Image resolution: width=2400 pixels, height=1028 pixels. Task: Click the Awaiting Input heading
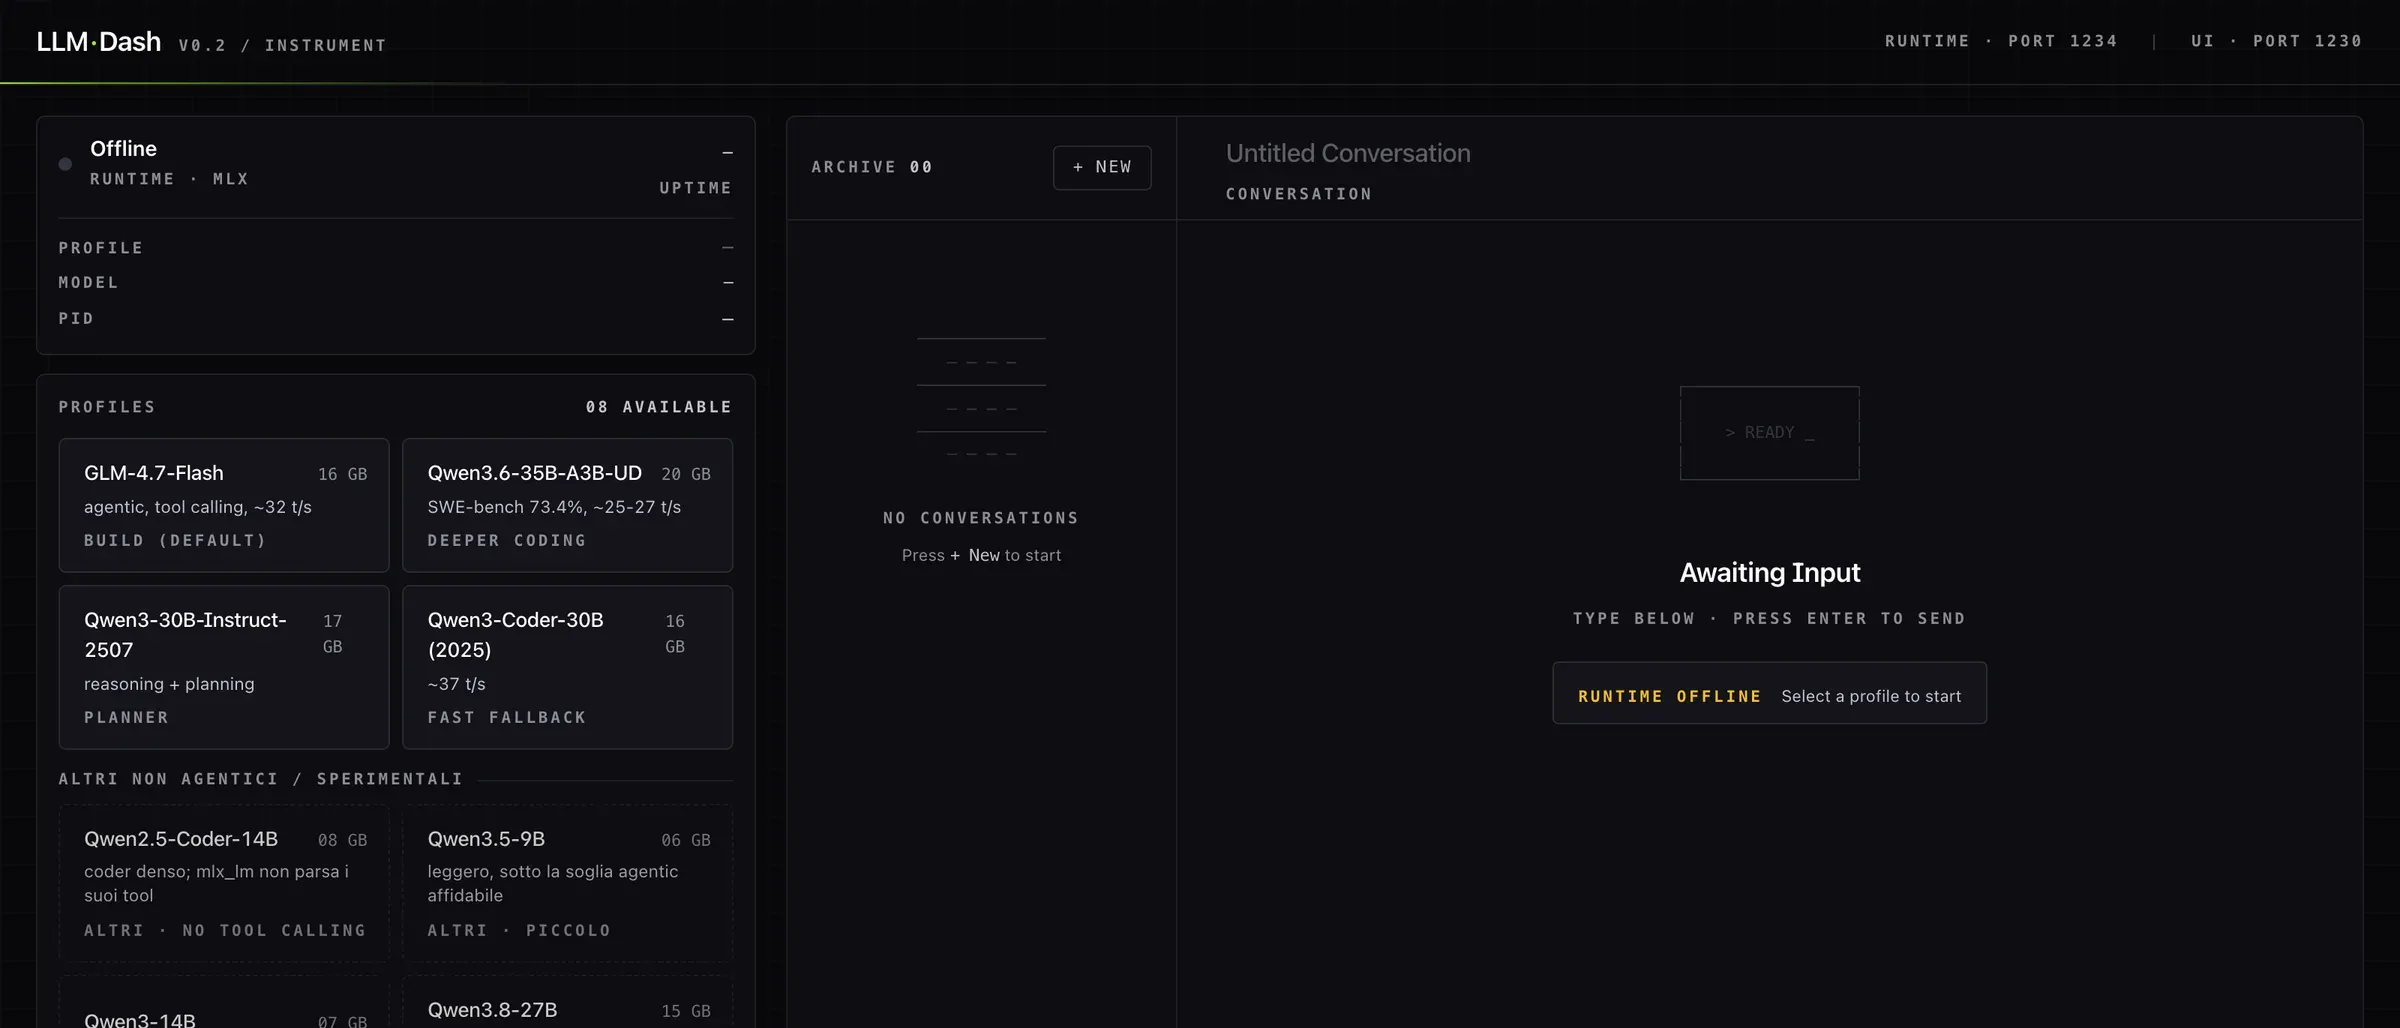[1769, 572]
